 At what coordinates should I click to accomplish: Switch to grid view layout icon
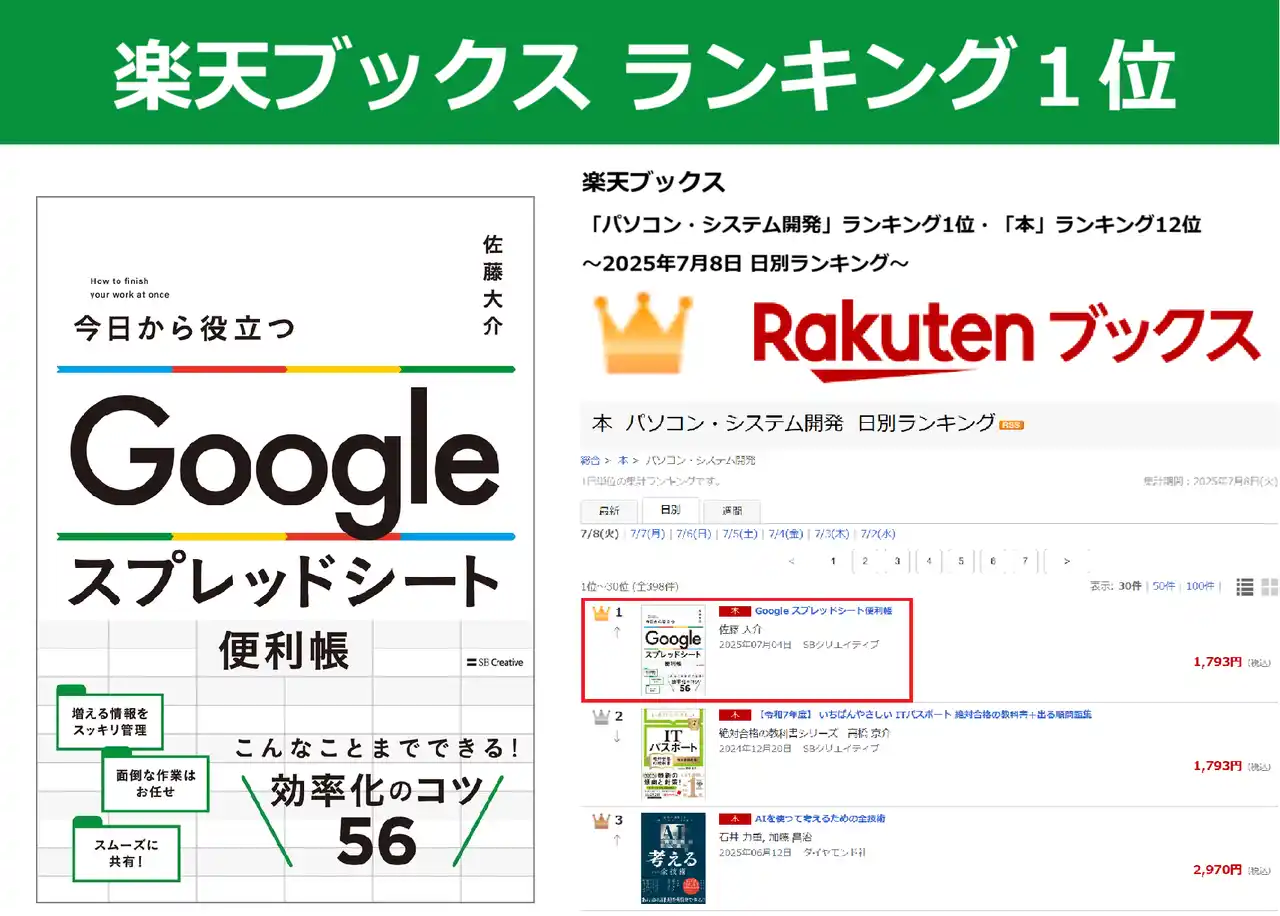click(1270, 587)
